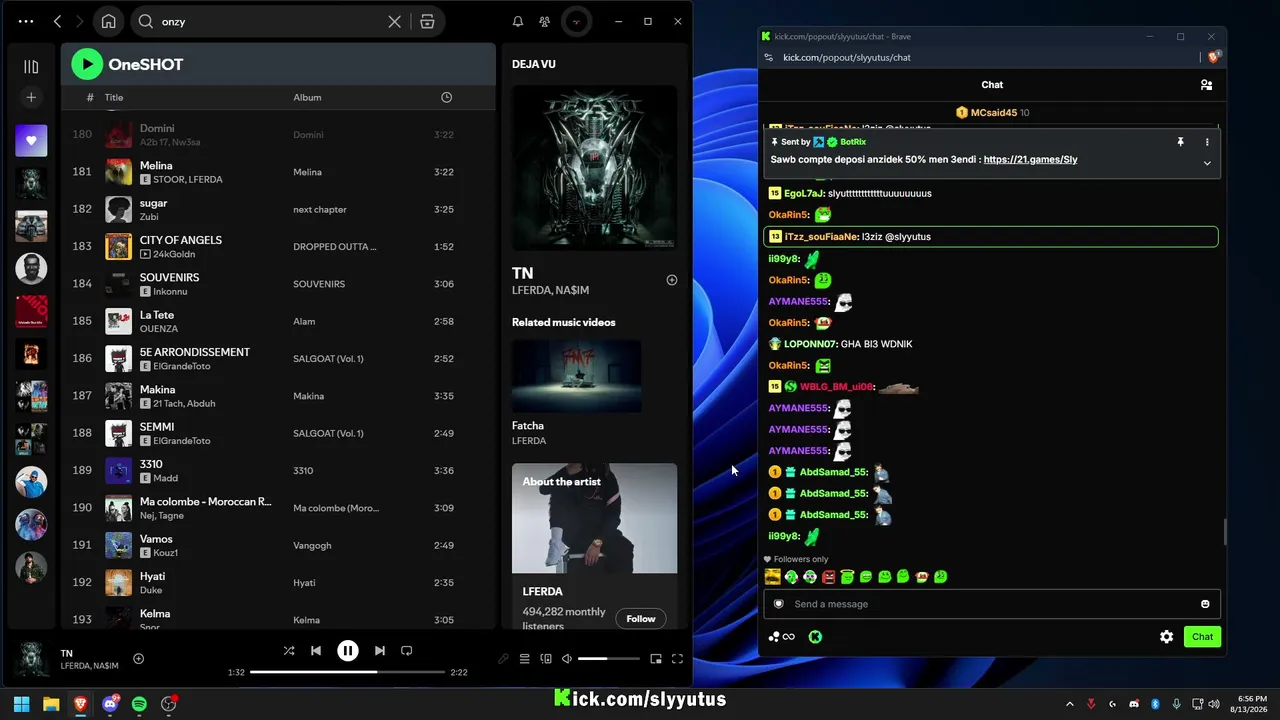Sort by the Title column header
The width and height of the screenshot is (1280, 720).
point(114,97)
